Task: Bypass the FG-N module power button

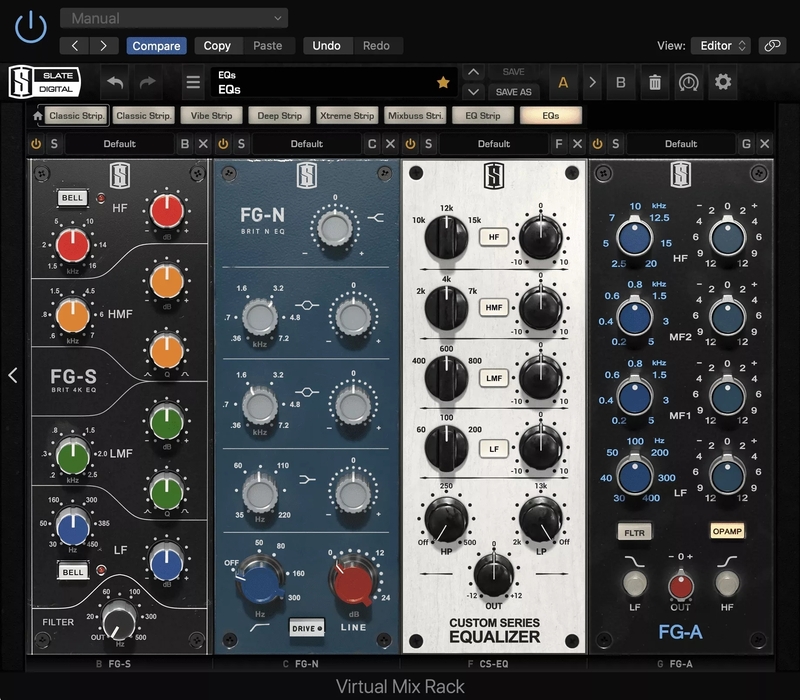Action: [223, 144]
